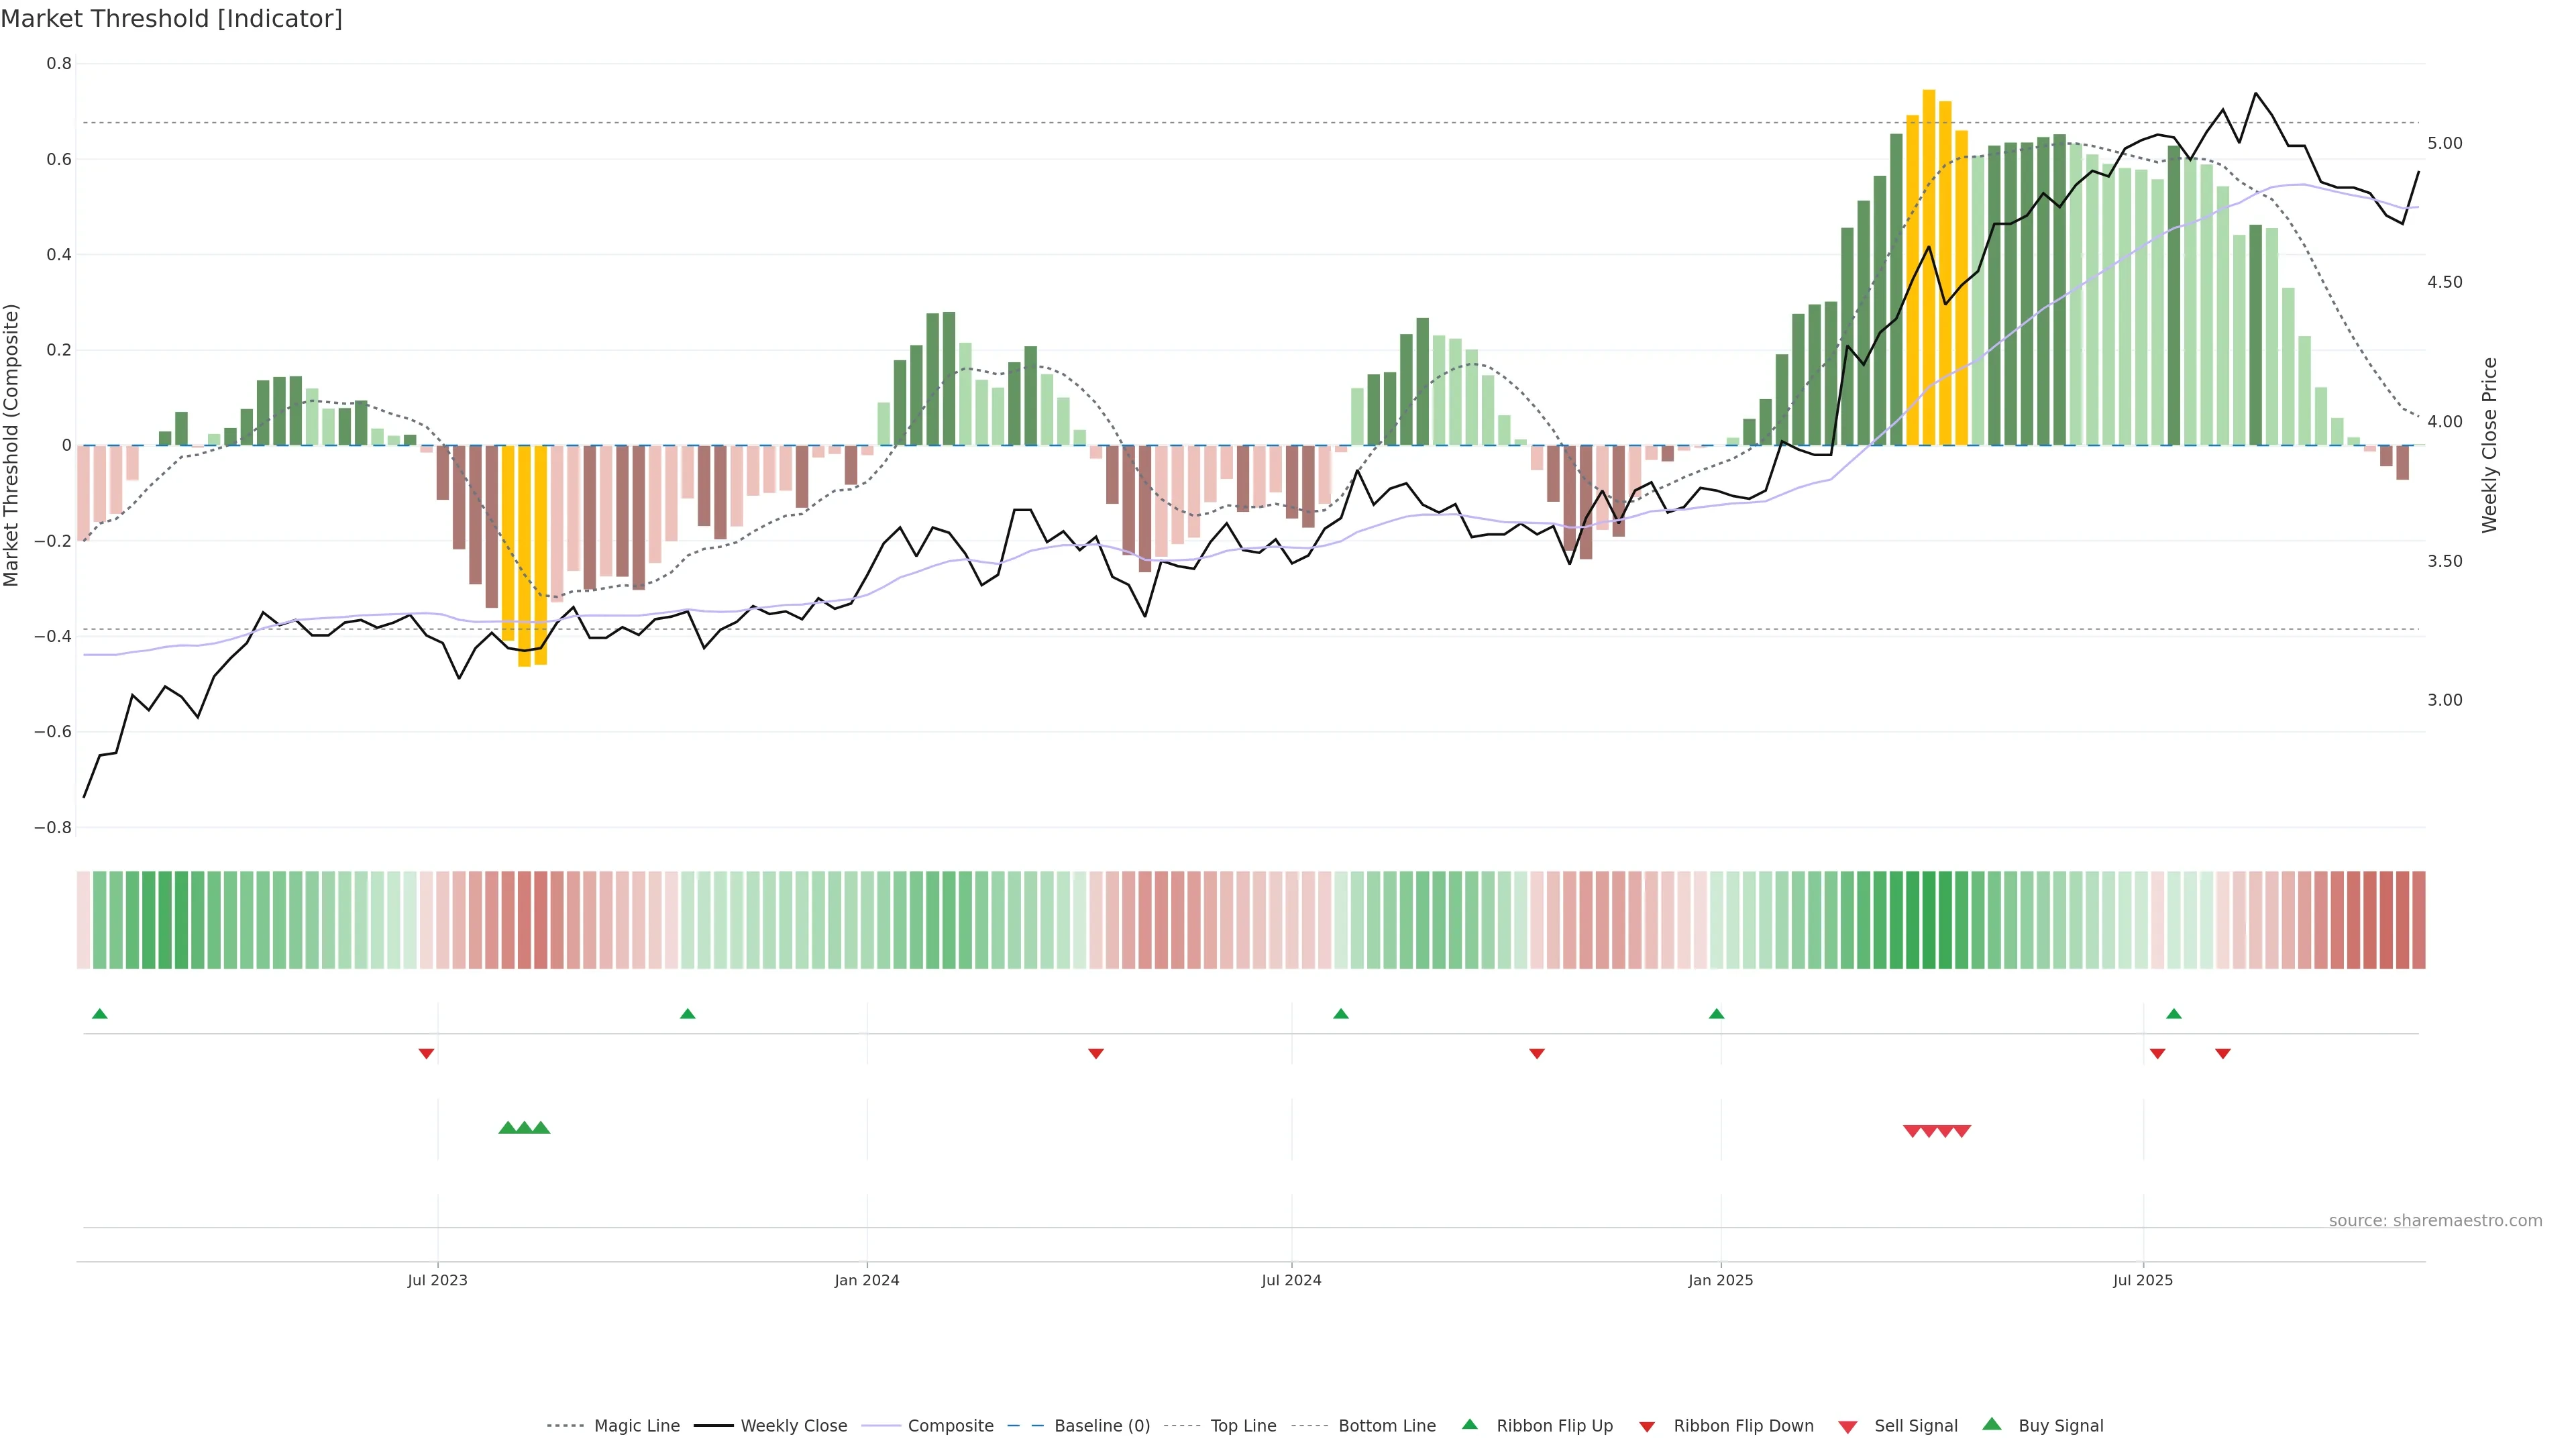Click the Buy Signal legend entry
The image size is (2576, 1449).
2060,1426
